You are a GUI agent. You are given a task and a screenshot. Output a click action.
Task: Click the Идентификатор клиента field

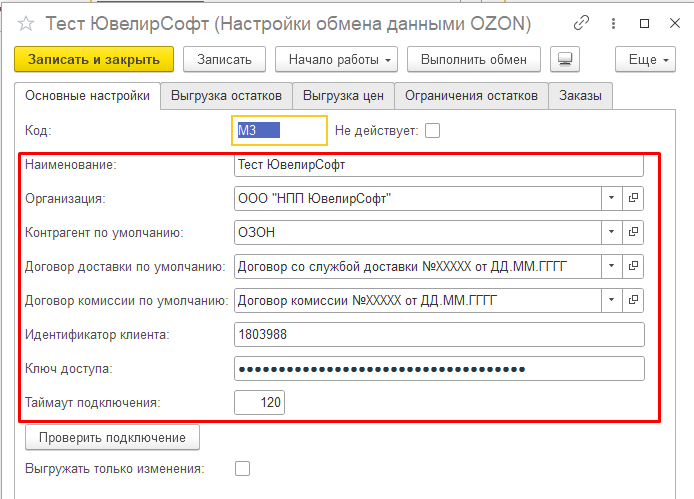coord(439,334)
